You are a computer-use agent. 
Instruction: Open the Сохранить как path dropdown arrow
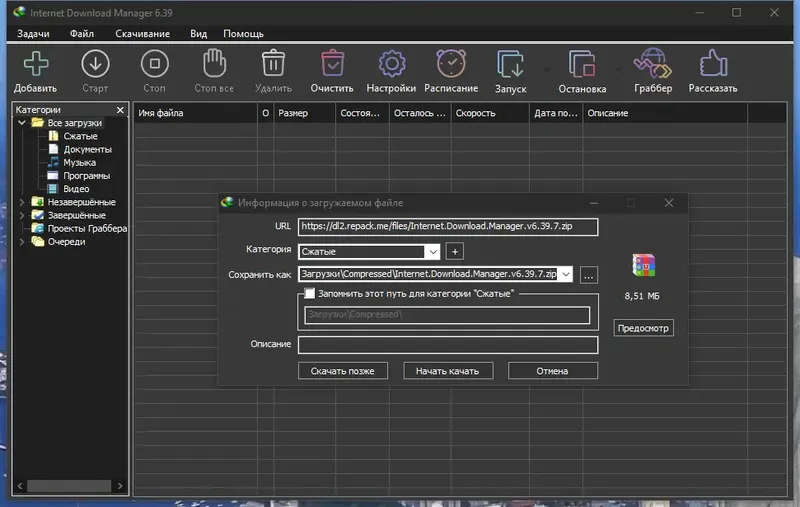[x=566, y=274]
